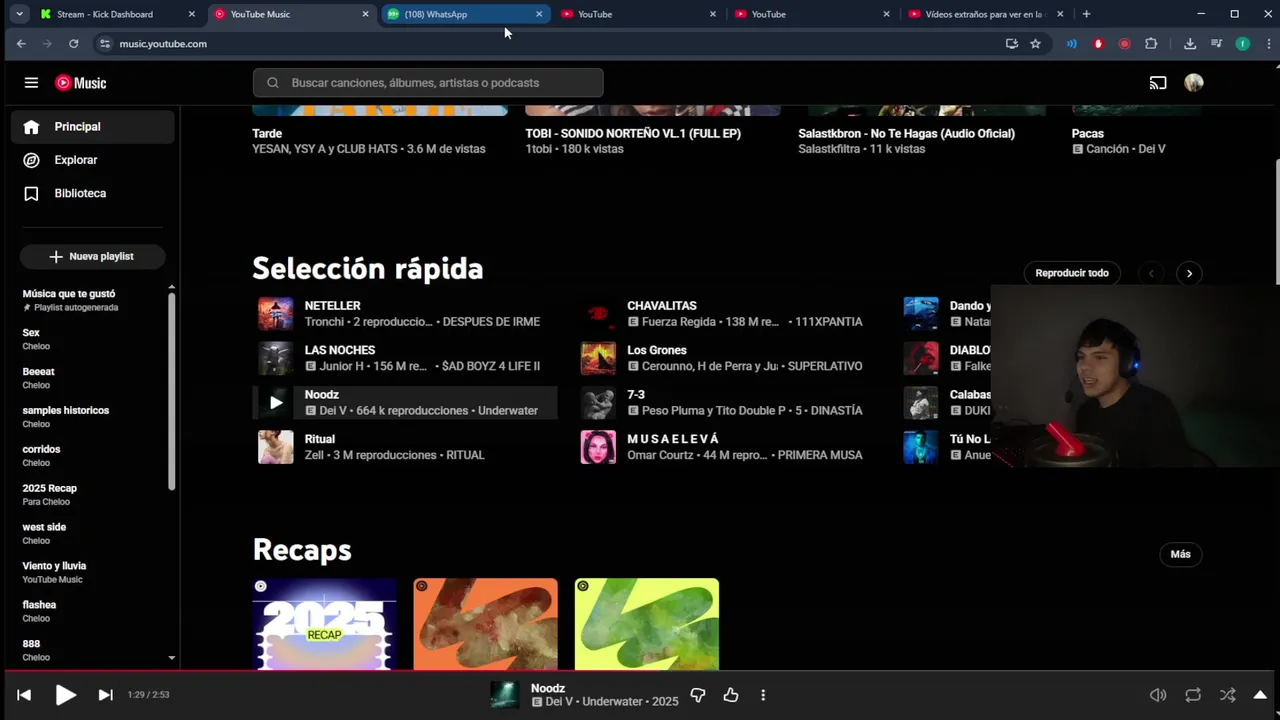The height and width of the screenshot is (720, 1280).
Task: Open the green Recap card
Action: (x=646, y=624)
